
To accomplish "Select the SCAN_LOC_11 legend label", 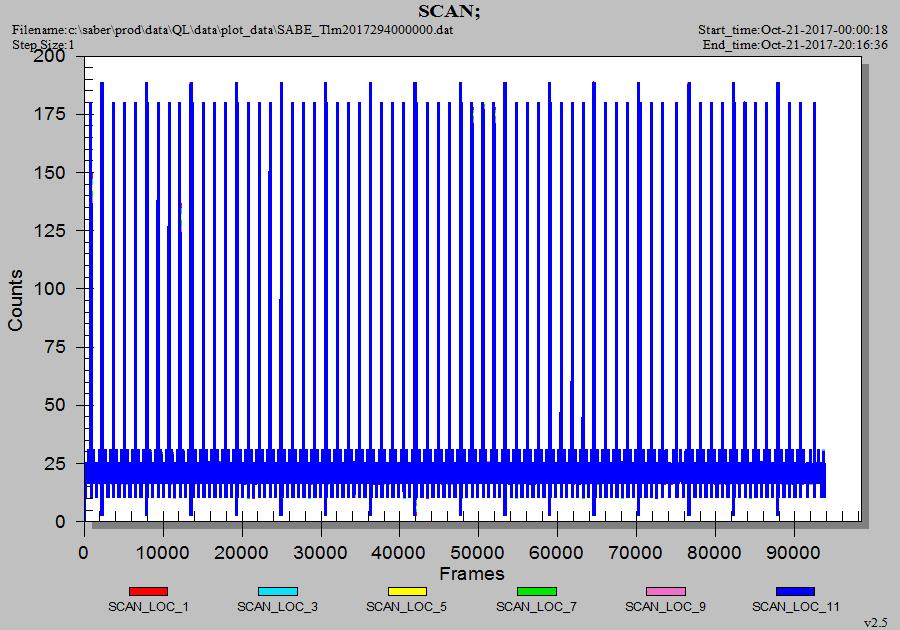I will click(x=796, y=606).
